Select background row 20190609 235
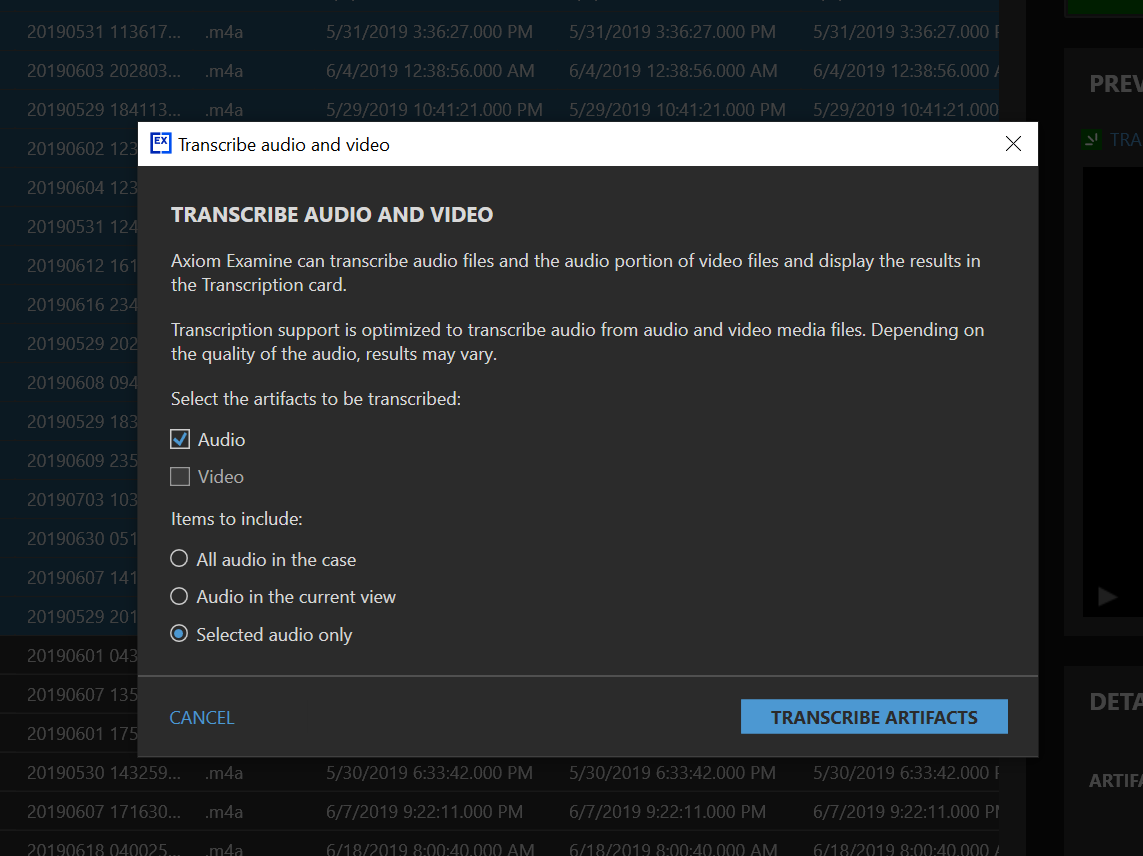 pos(69,460)
